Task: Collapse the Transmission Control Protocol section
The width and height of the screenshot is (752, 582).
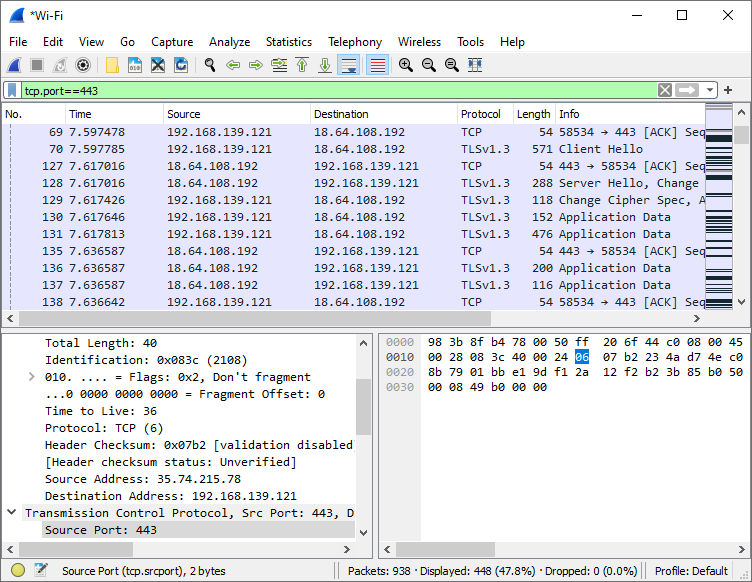Action: tap(11, 513)
